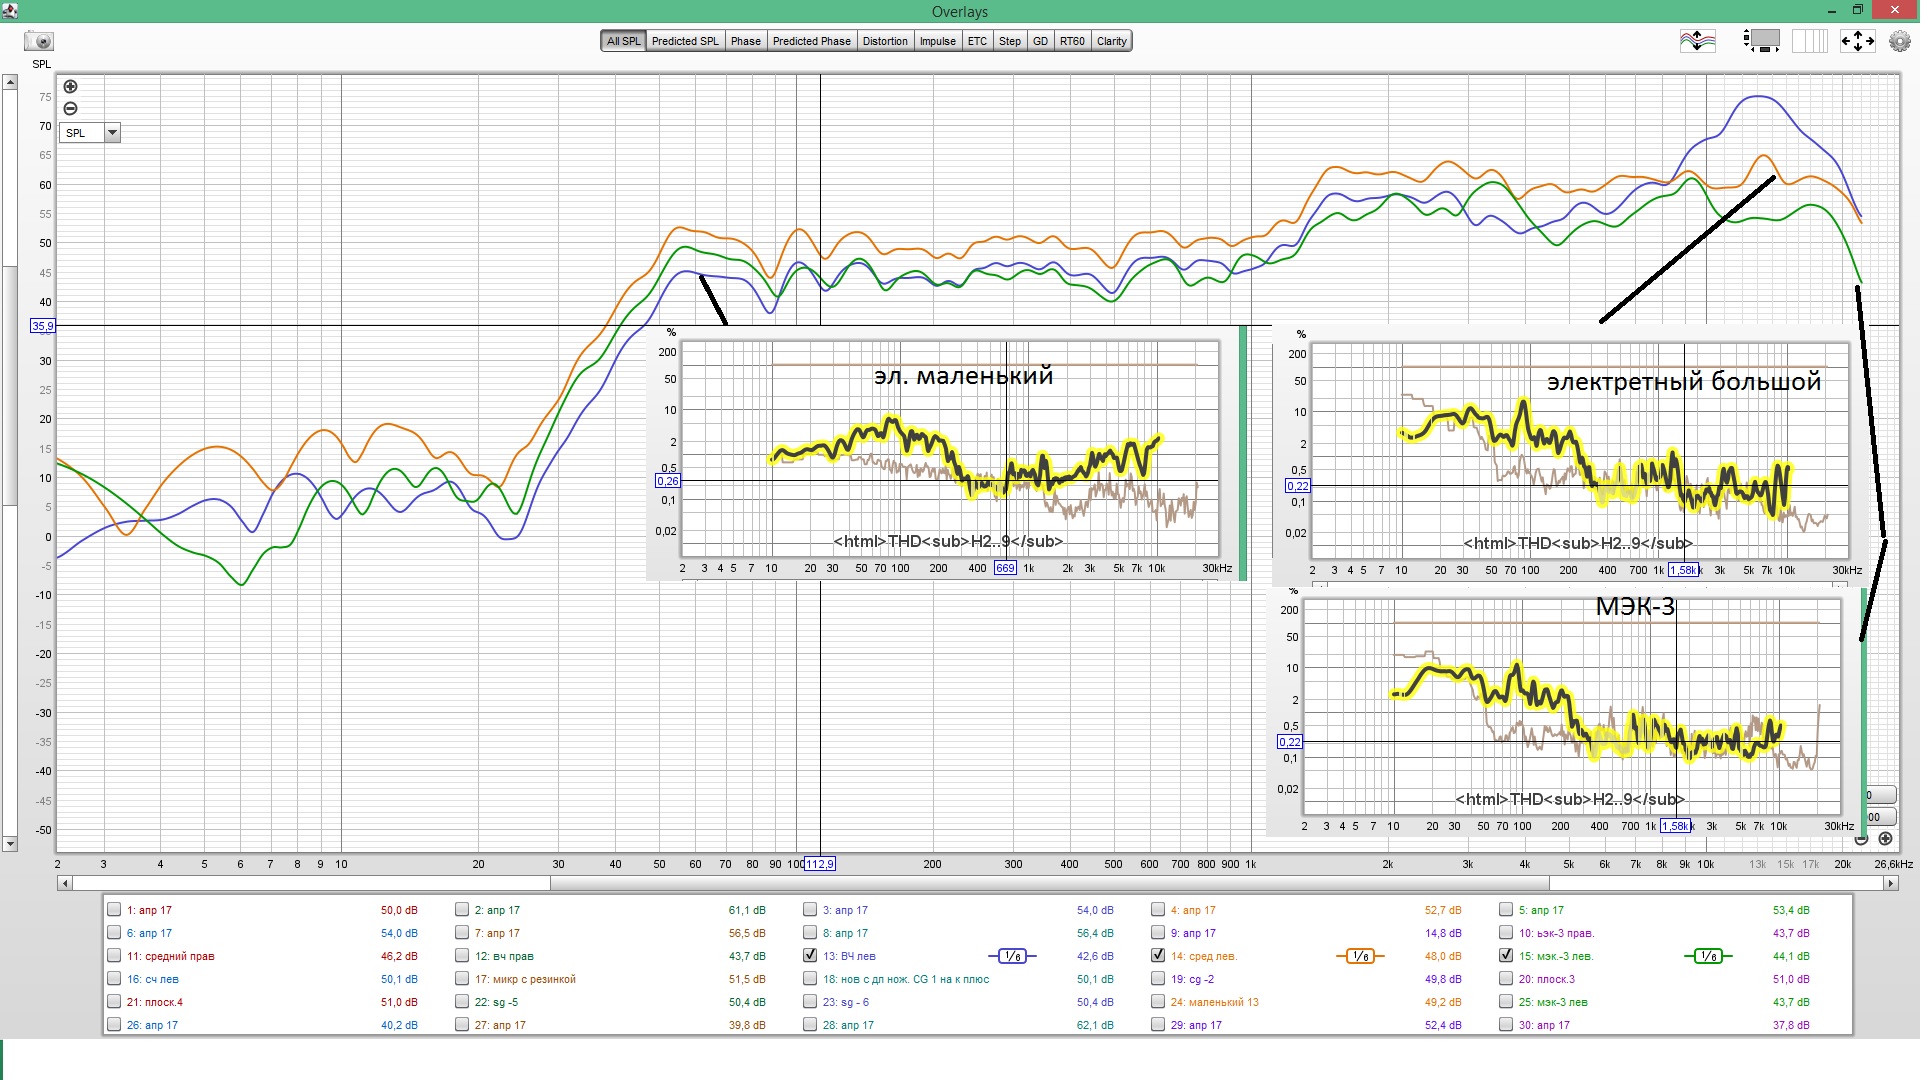Viewport: 1930px width, 1080px height.
Task: Open smoothing selector for trace 13
Action: (x=1012, y=957)
